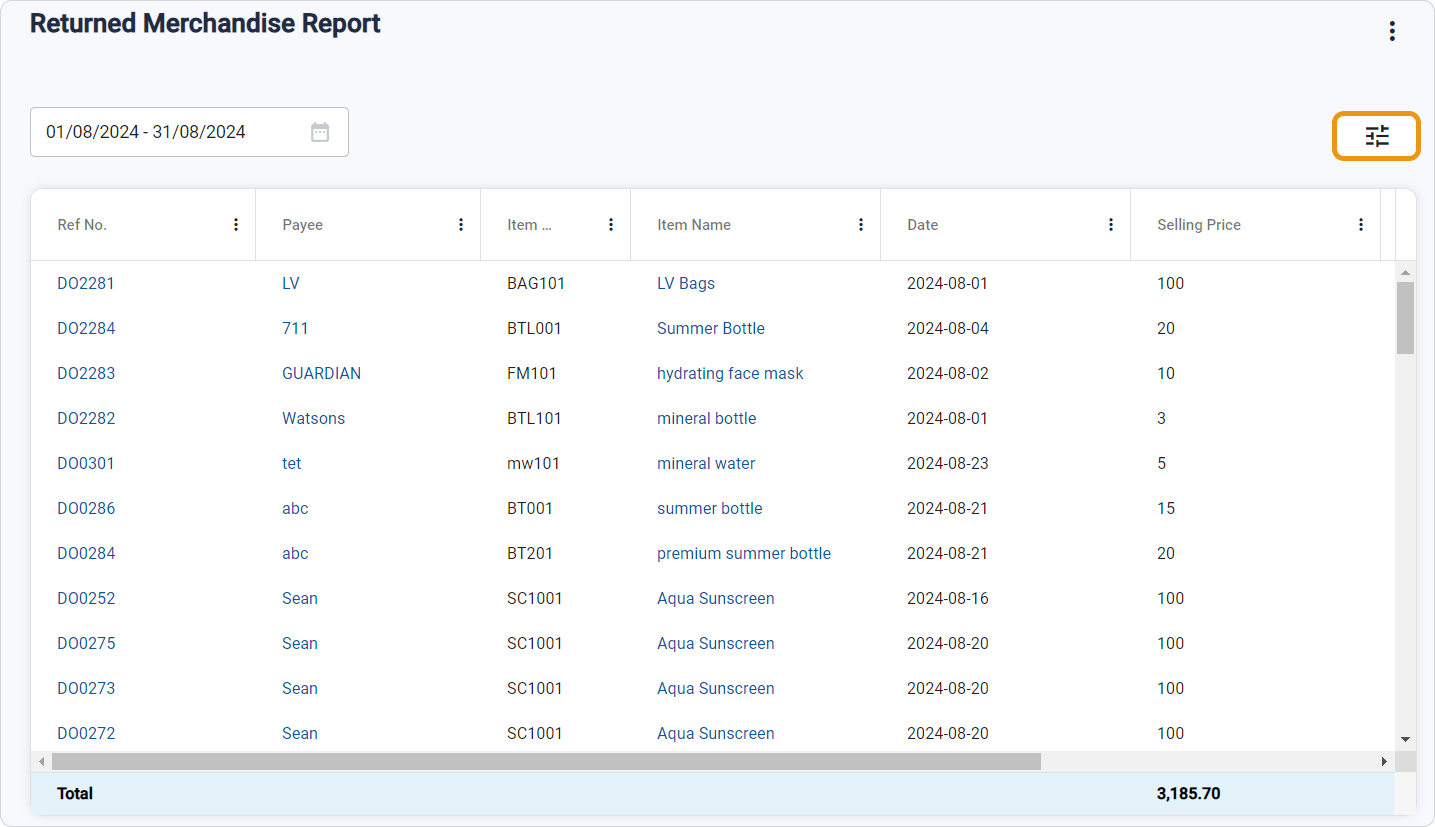Sort by Item Name column header
The height and width of the screenshot is (827, 1435).
pos(694,225)
